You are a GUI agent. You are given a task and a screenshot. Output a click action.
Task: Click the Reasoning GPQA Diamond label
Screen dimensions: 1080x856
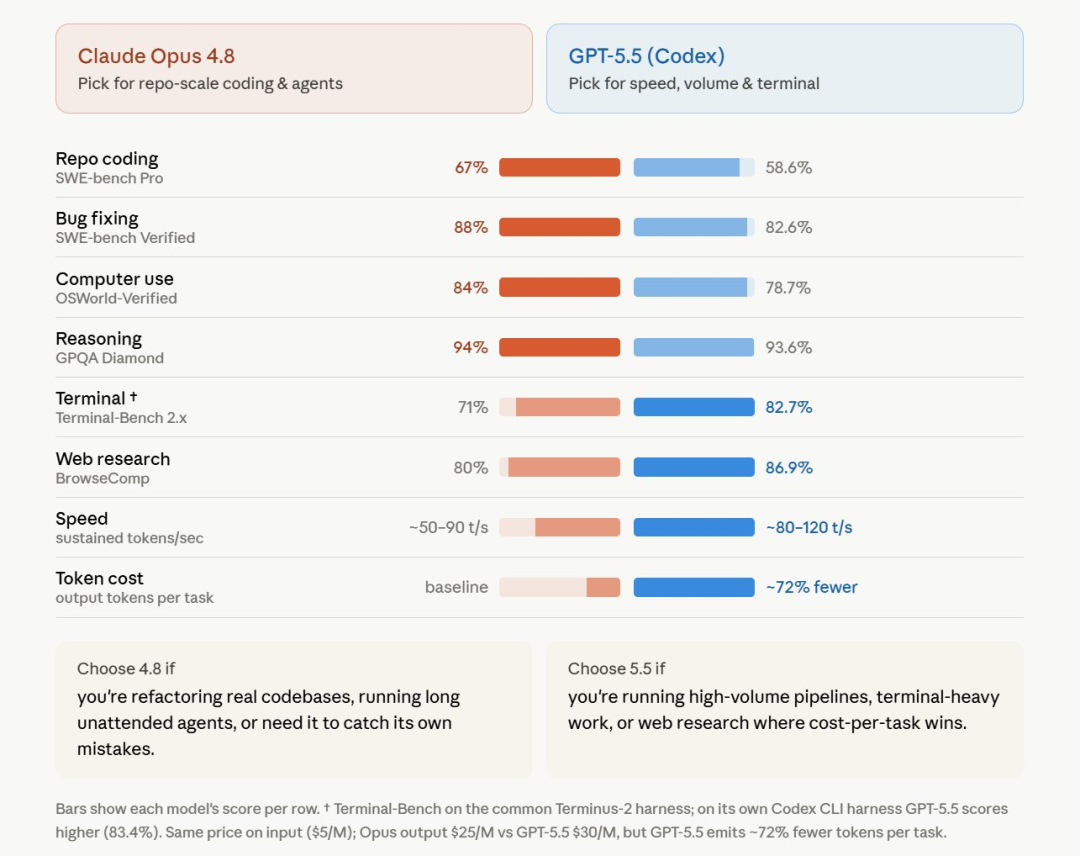click(x=110, y=348)
